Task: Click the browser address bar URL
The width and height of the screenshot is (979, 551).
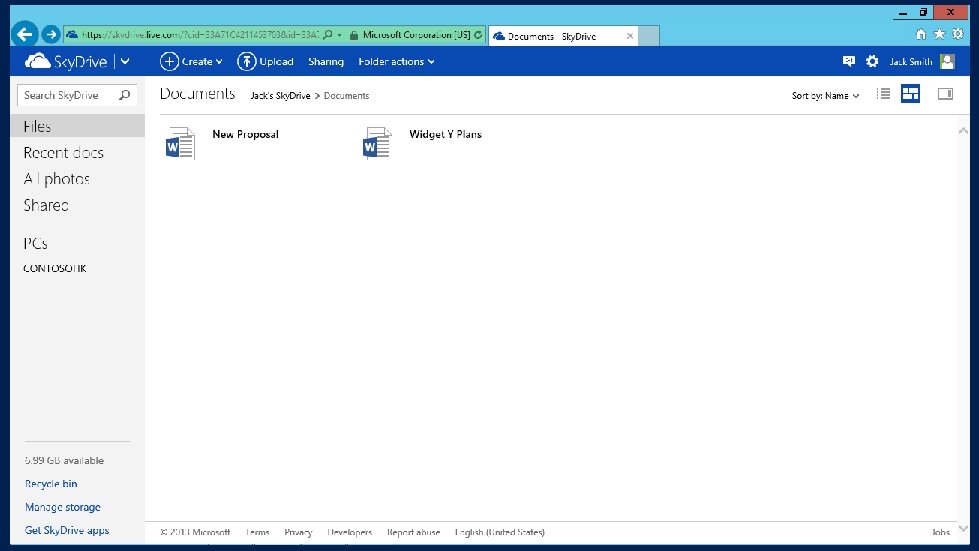Action: click(200, 35)
